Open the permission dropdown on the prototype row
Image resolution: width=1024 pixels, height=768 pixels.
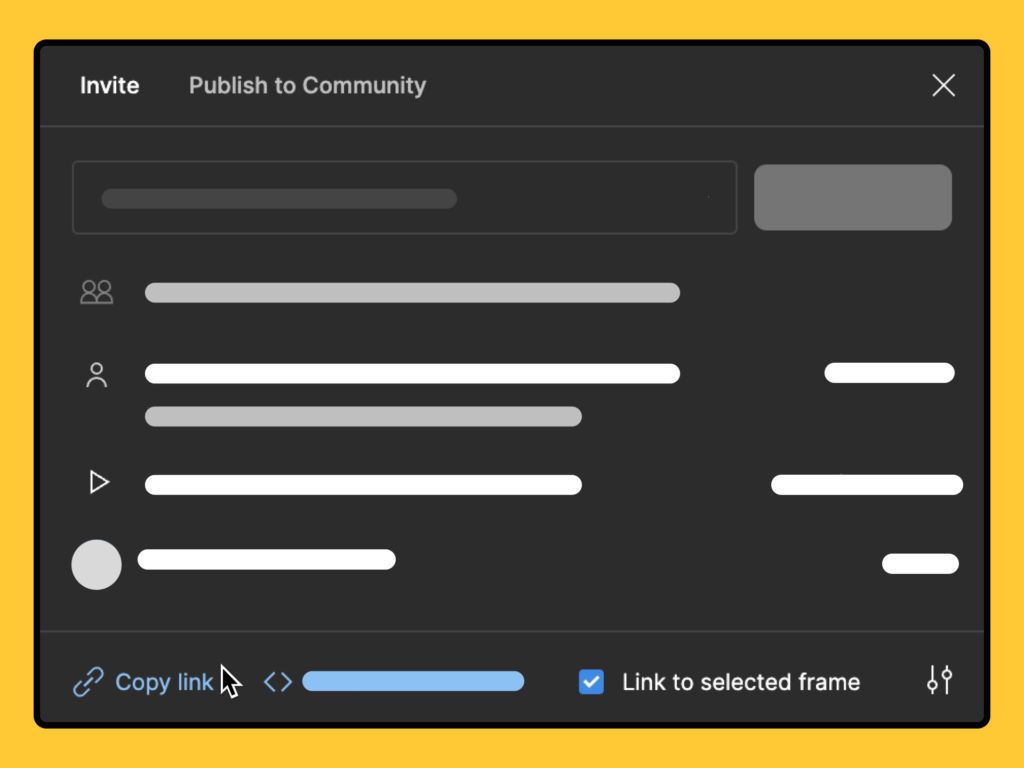[866, 484]
